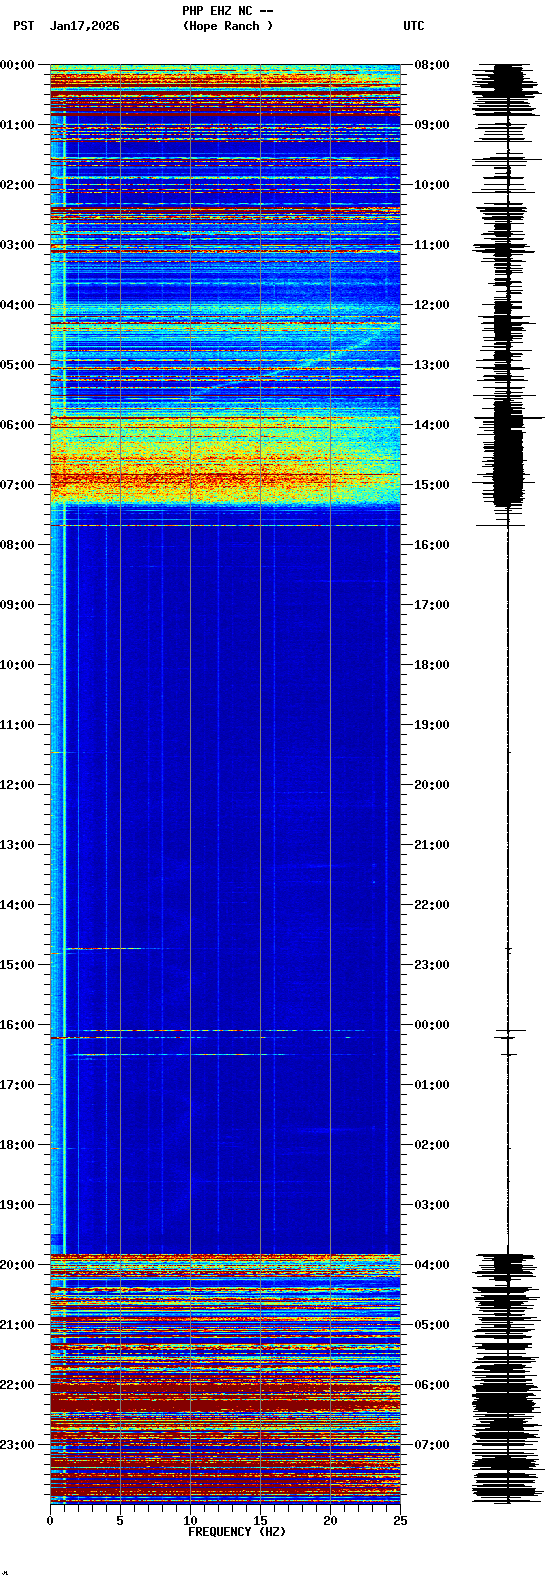Click the '14:00' UTC time label
Image resolution: width=552 pixels, height=1584 pixels.
(432, 425)
